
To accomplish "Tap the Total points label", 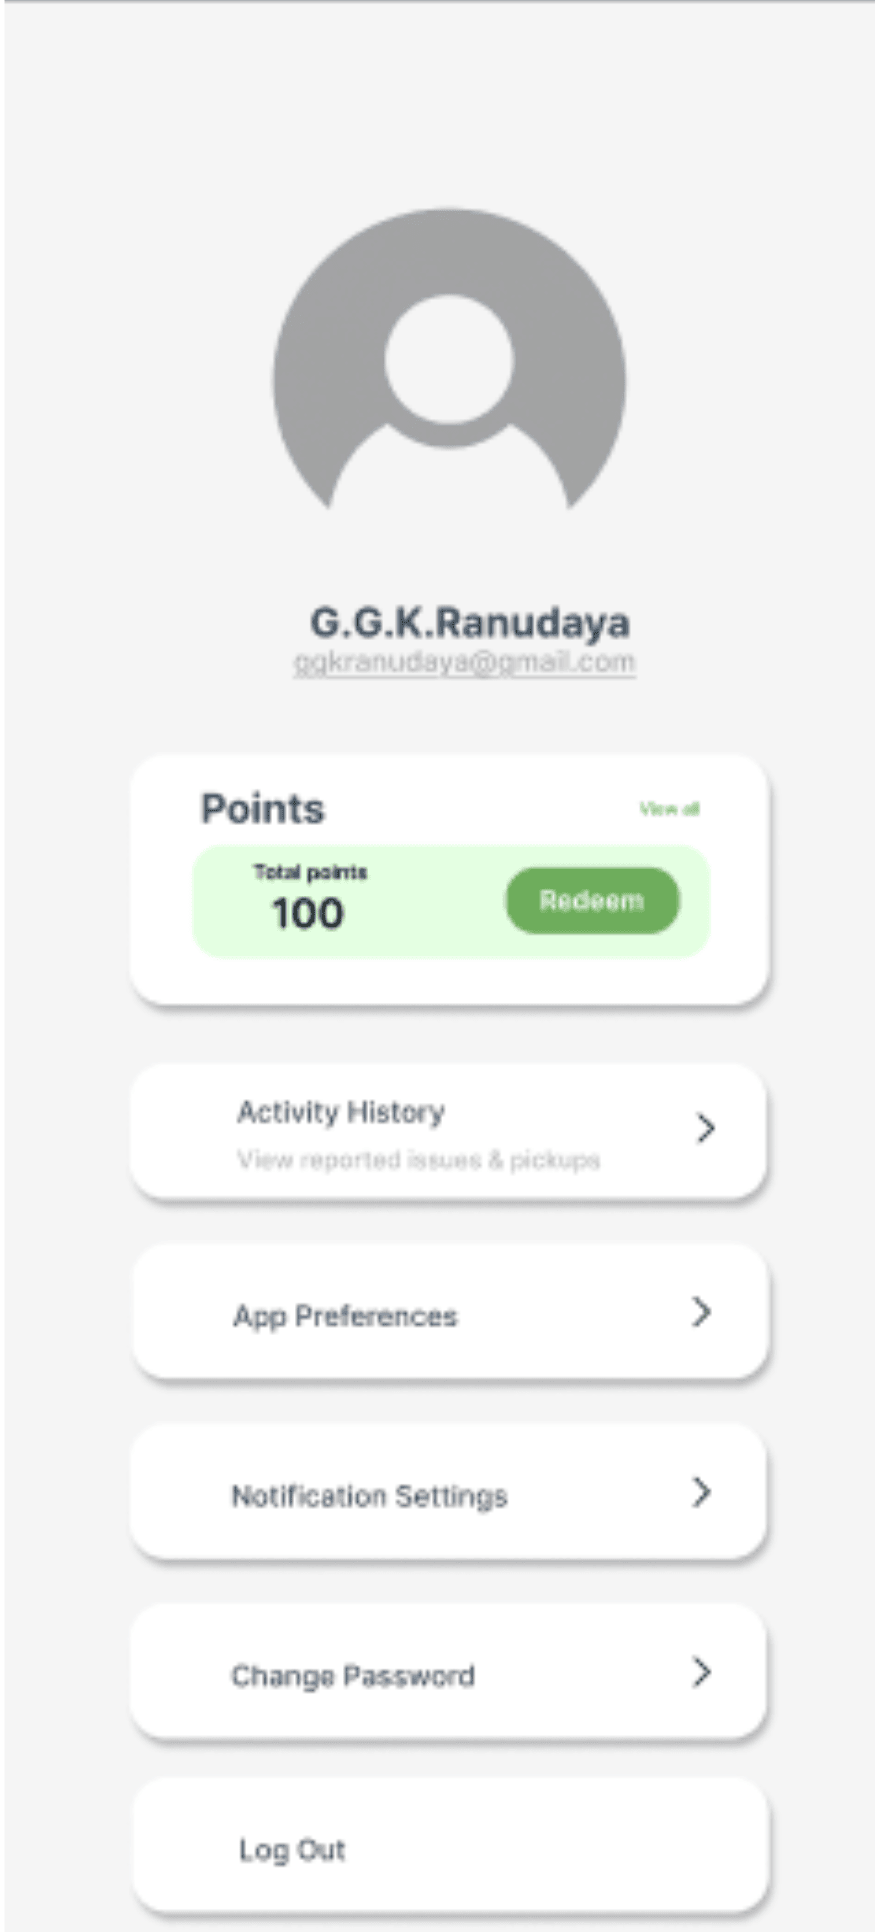I will click(310, 872).
